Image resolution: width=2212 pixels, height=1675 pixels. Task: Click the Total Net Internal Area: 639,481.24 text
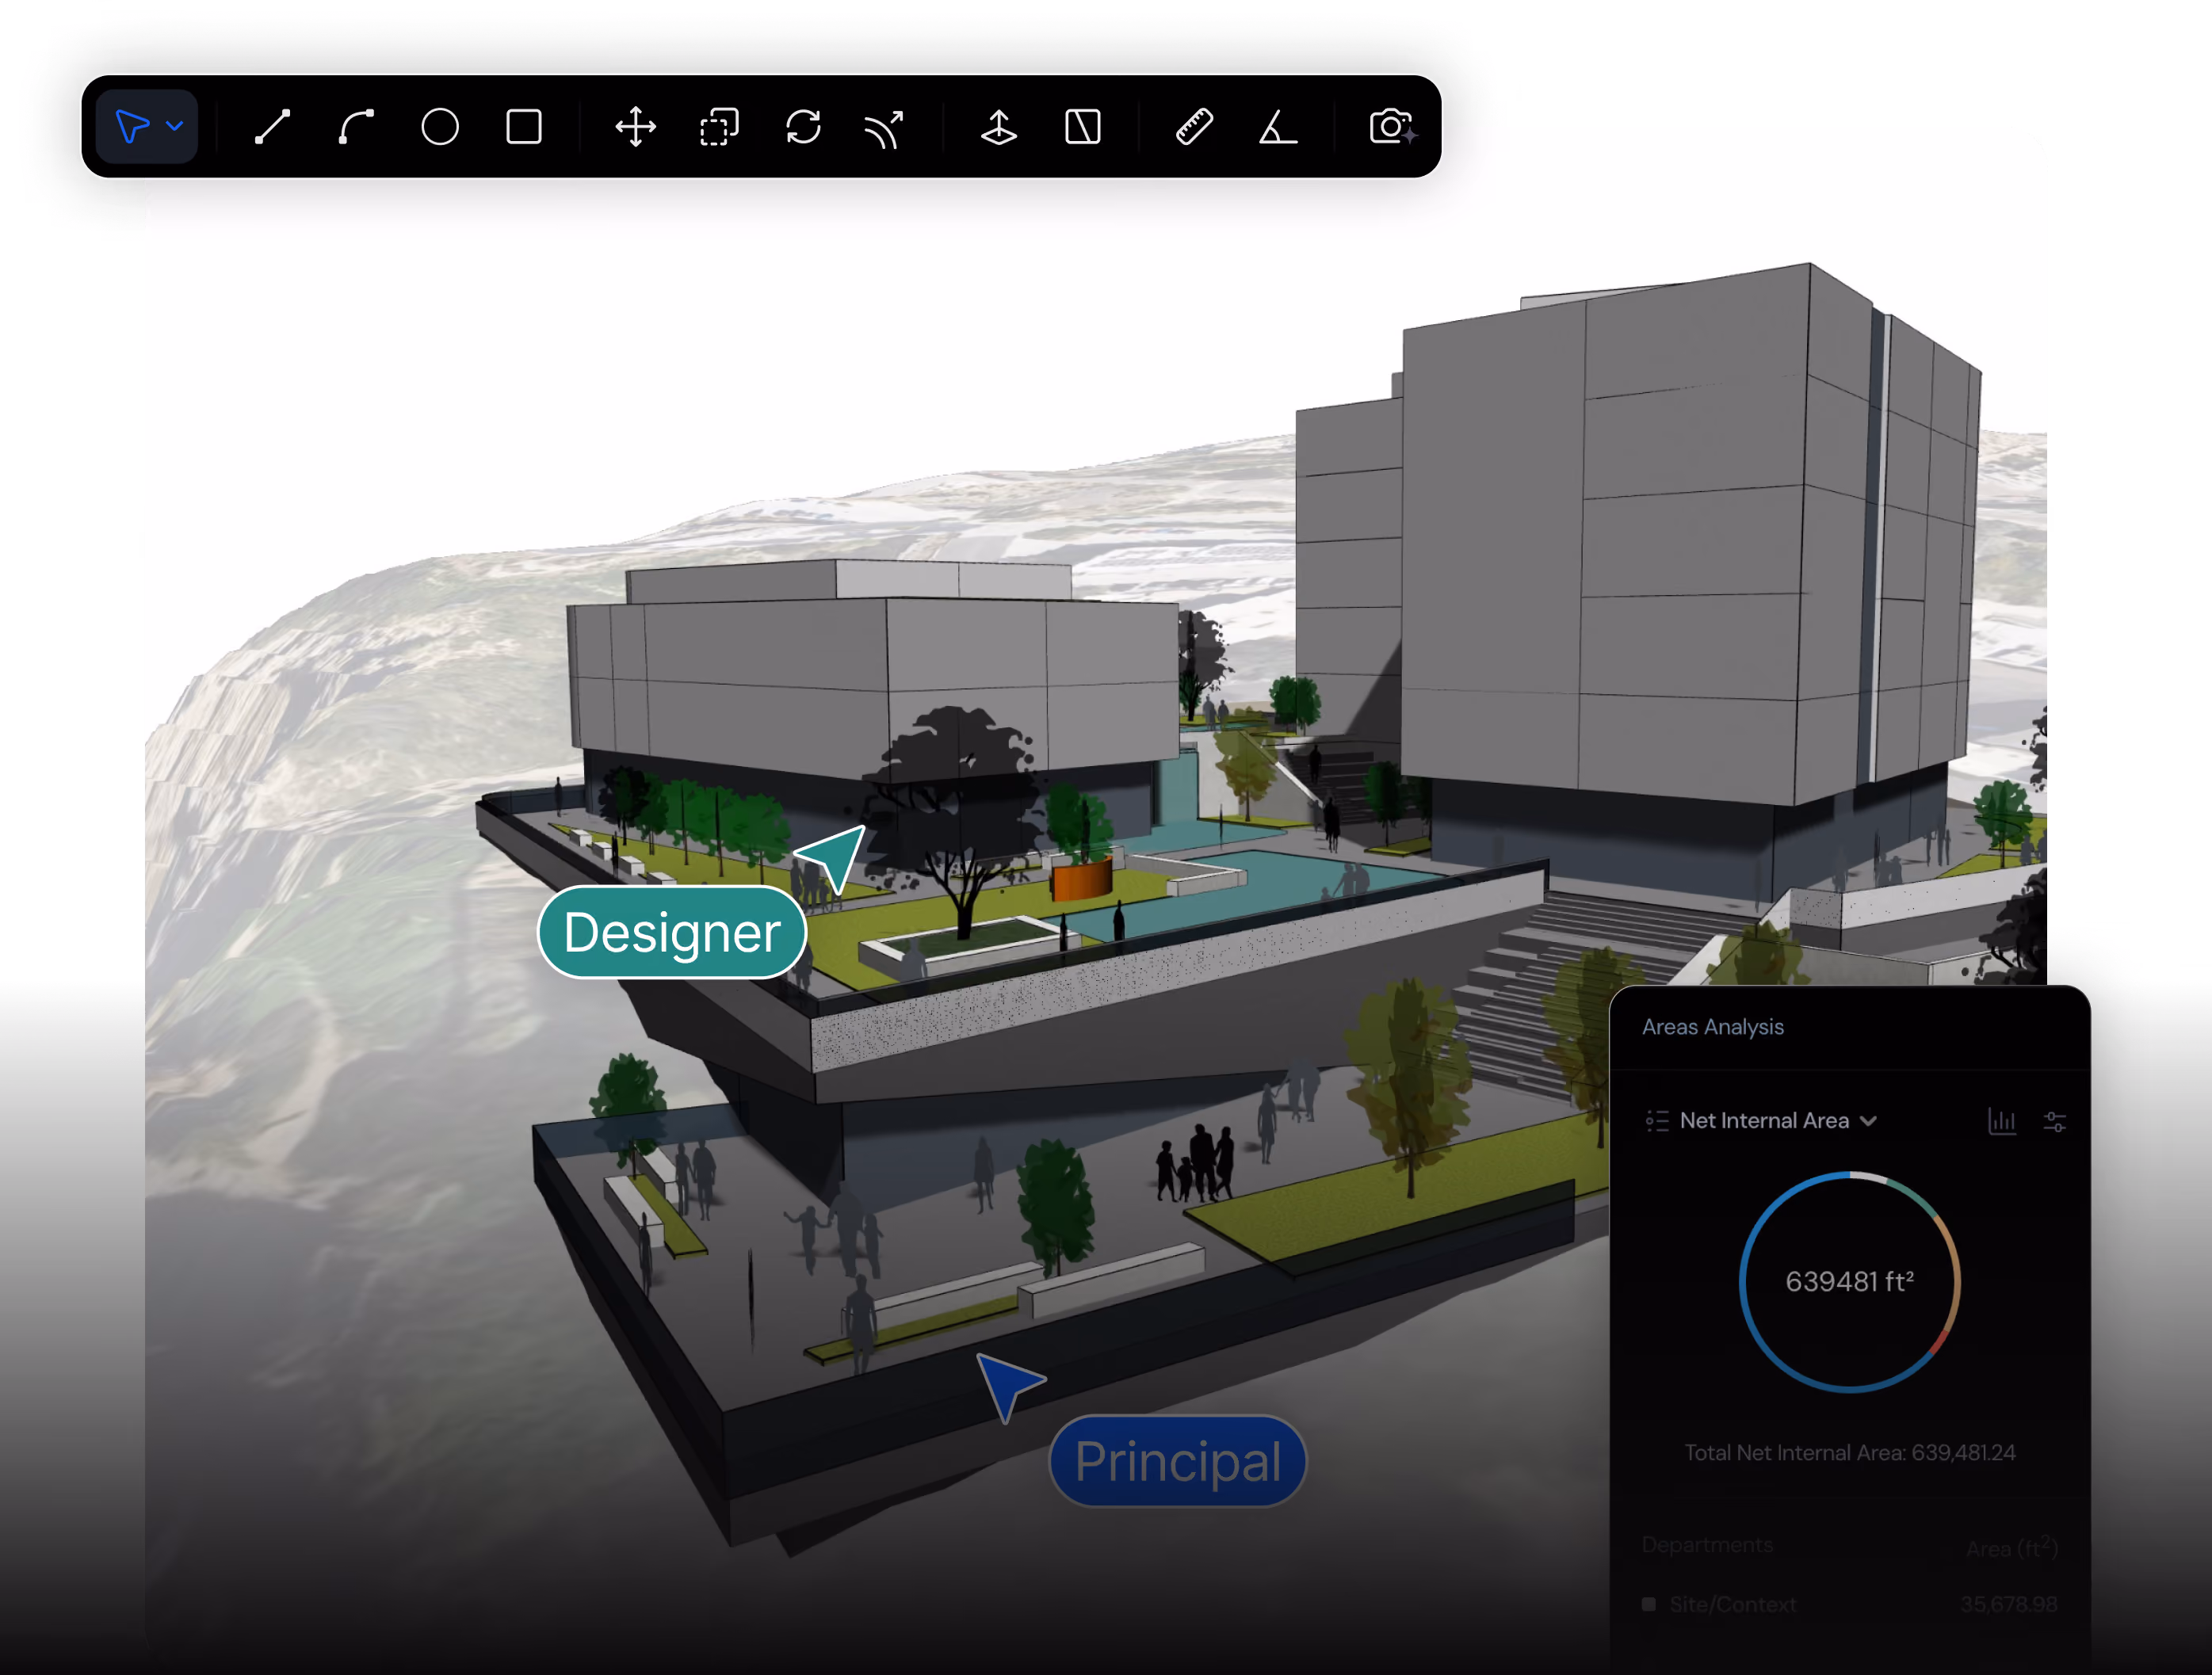(x=1850, y=1452)
